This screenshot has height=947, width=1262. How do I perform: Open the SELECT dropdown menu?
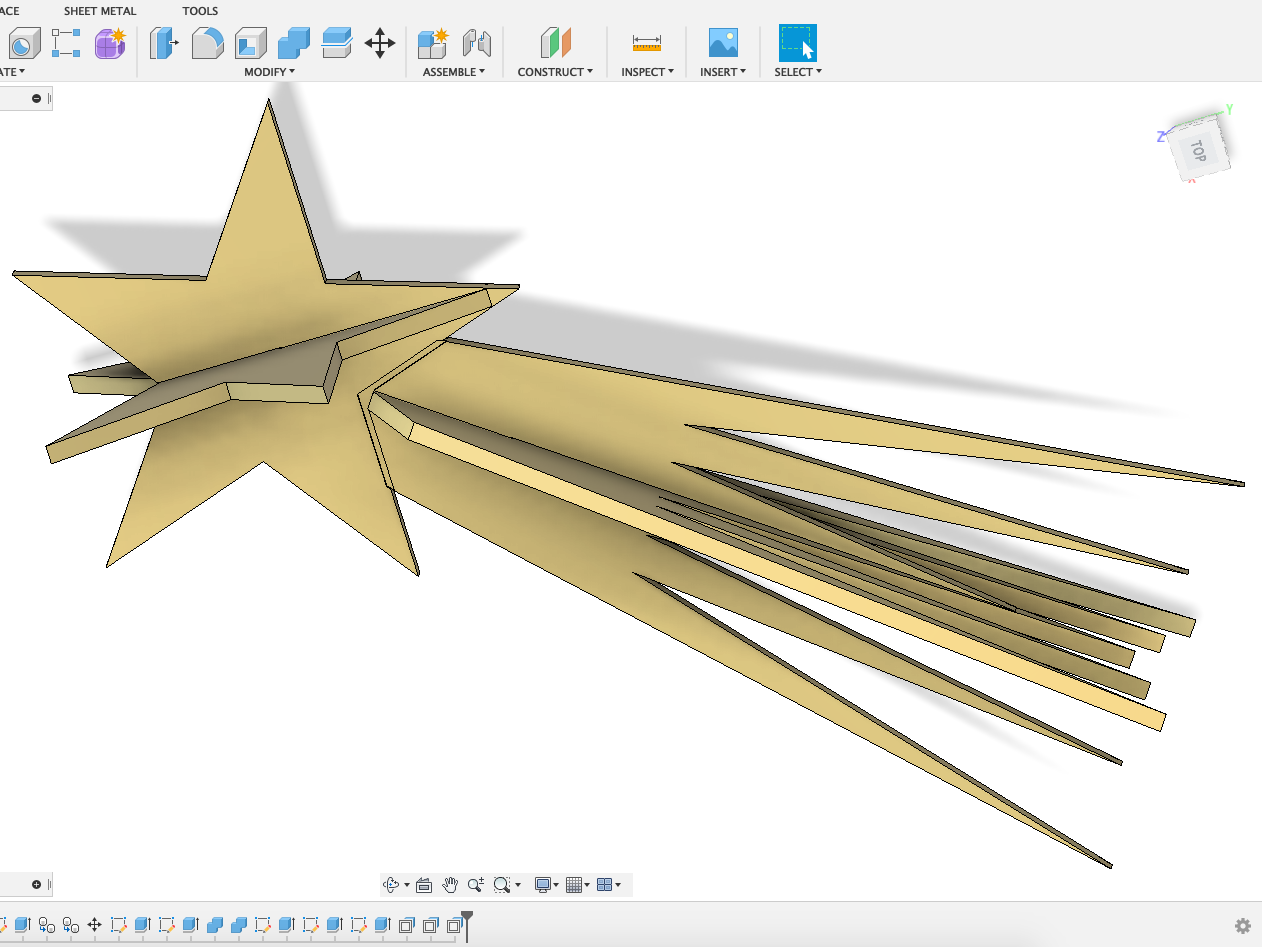pos(798,72)
